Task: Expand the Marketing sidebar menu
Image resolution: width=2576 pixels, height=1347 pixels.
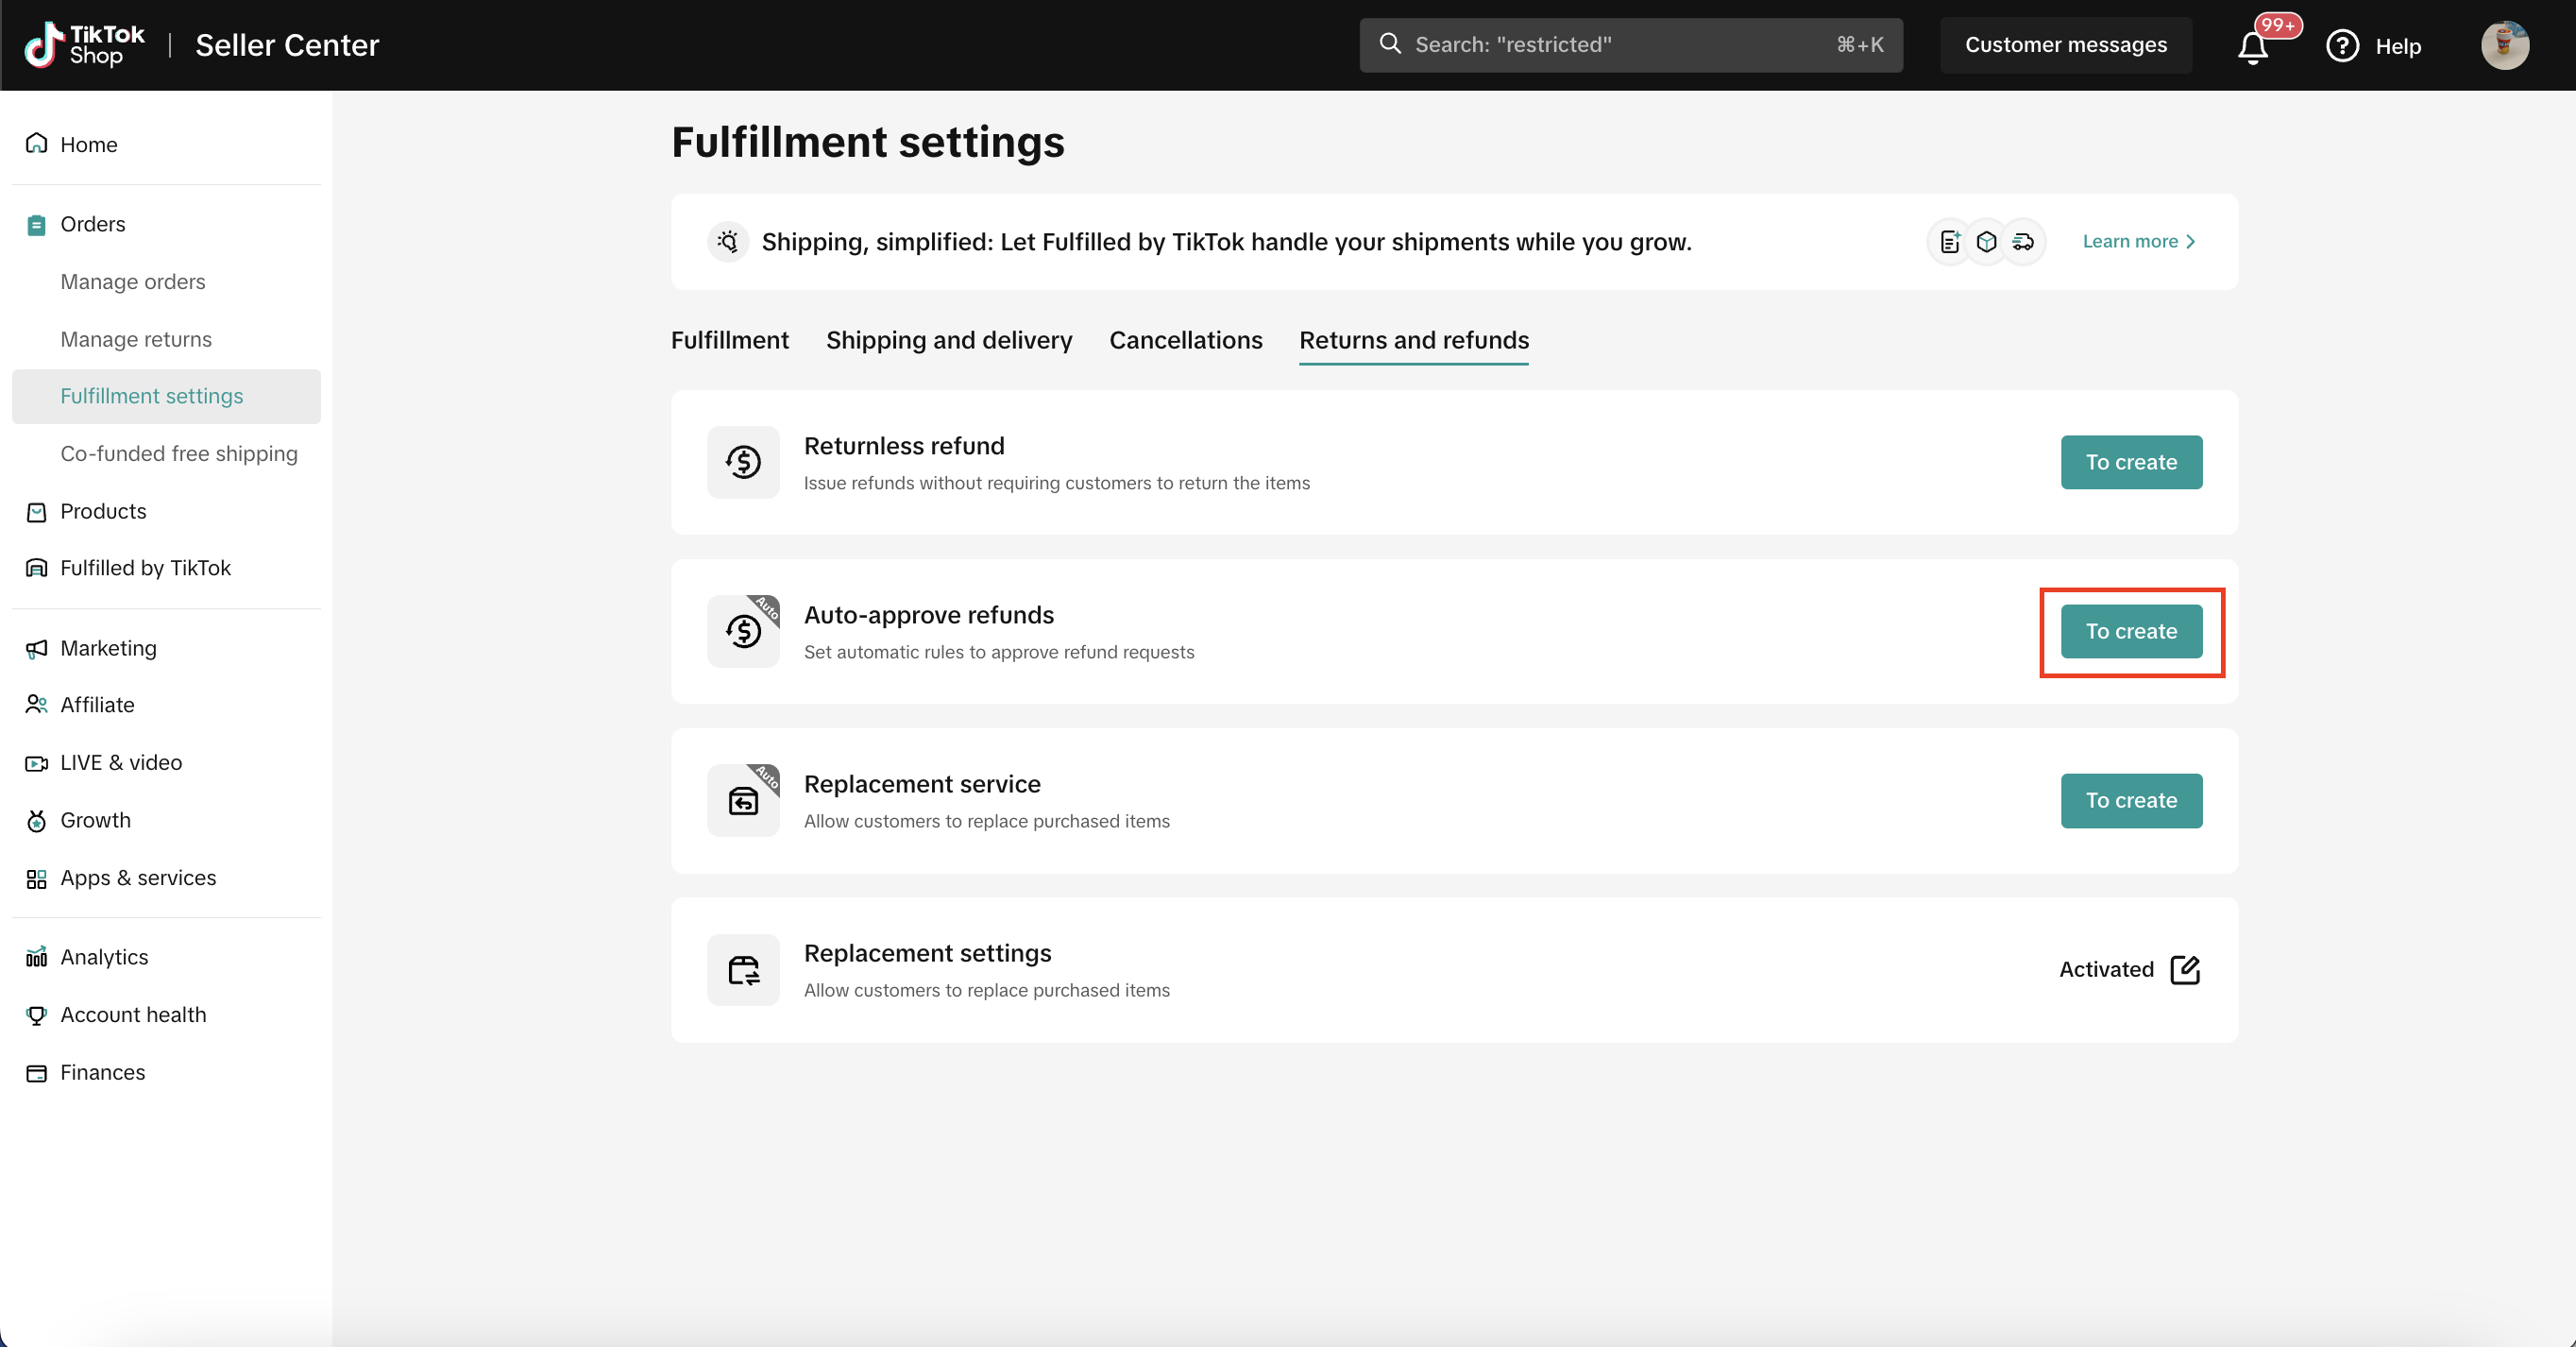Action: pyautogui.click(x=108, y=648)
